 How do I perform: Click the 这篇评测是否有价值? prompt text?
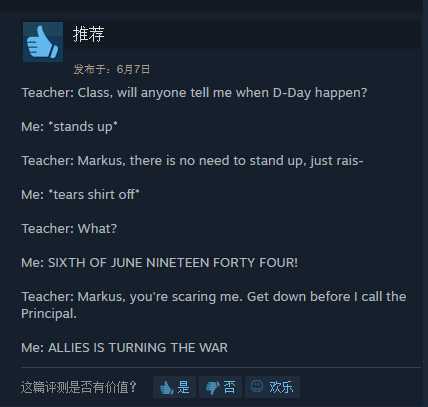coord(79,387)
